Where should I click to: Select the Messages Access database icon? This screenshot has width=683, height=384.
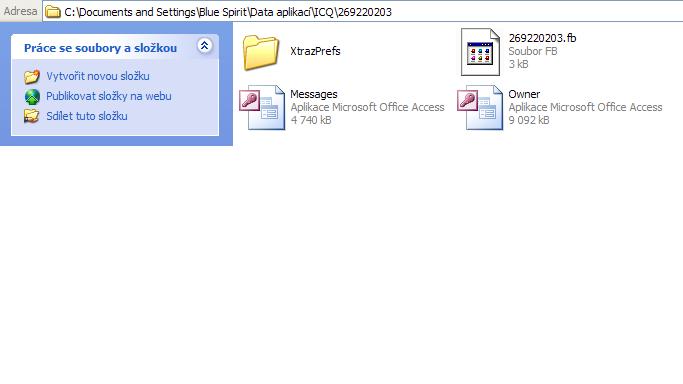click(262, 108)
